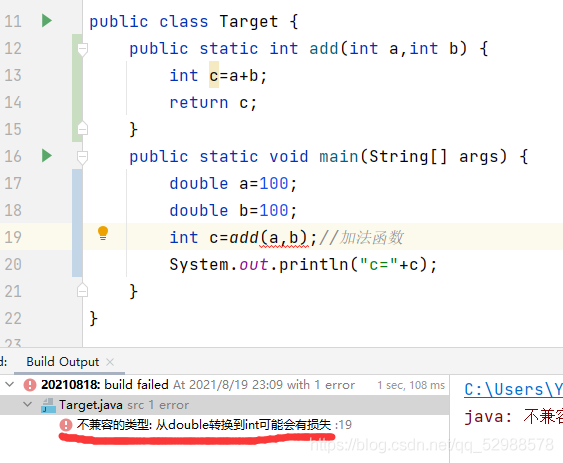Click class name Target on line 11
The width and height of the screenshot is (563, 463).
249,22
